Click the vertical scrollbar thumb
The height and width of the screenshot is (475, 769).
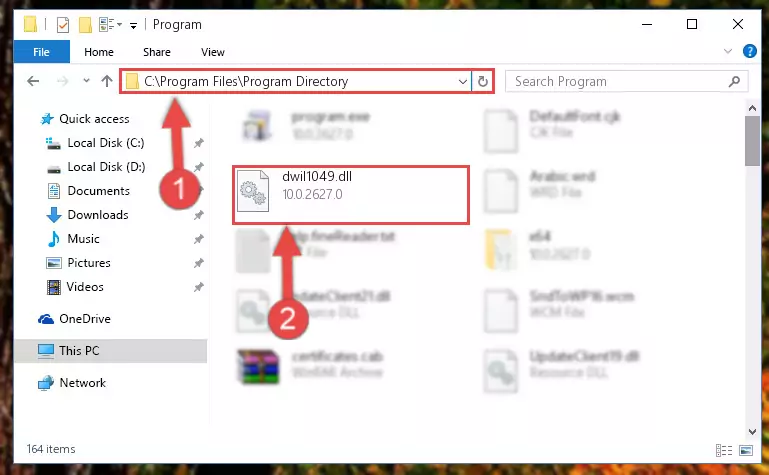pyautogui.click(x=752, y=142)
